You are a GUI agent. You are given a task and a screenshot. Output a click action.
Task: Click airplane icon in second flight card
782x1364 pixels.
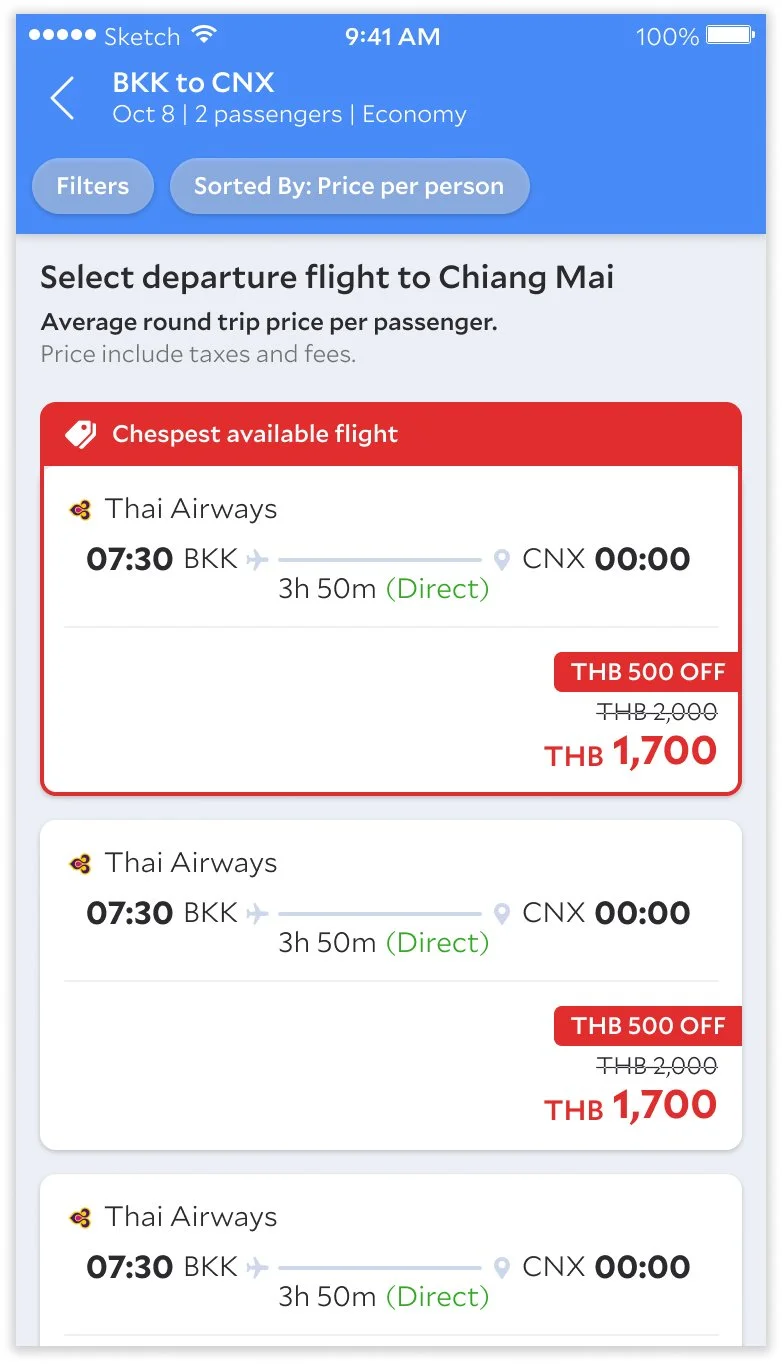coord(258,913)
